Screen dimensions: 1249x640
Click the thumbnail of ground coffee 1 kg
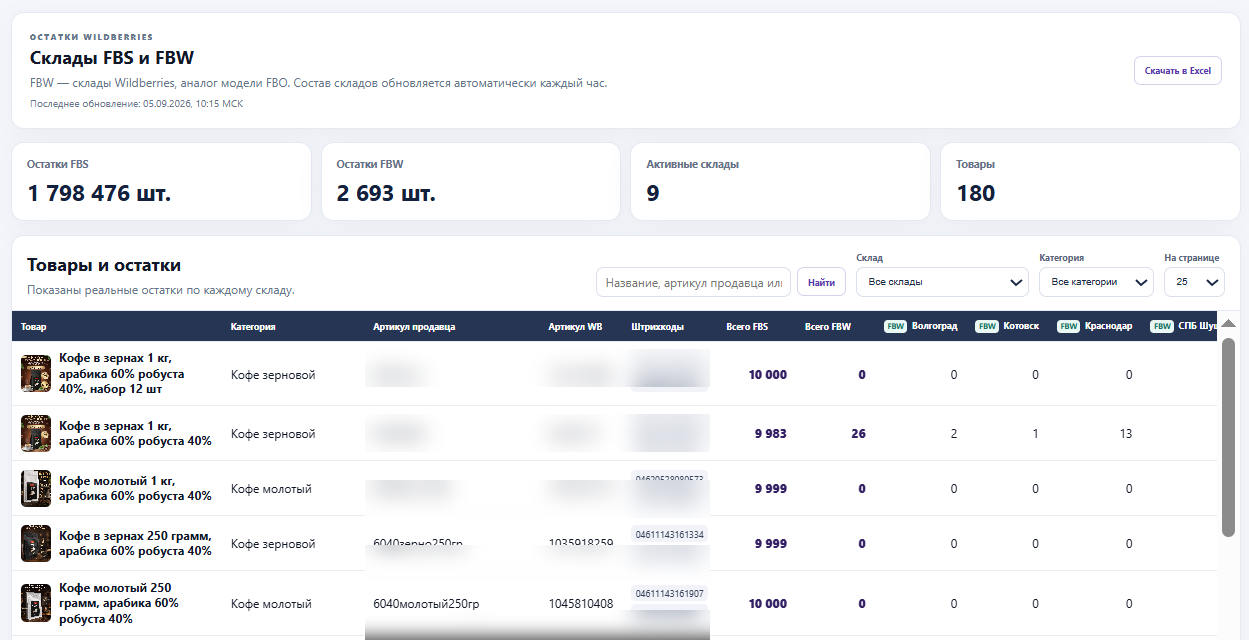[x=36, y=488]
